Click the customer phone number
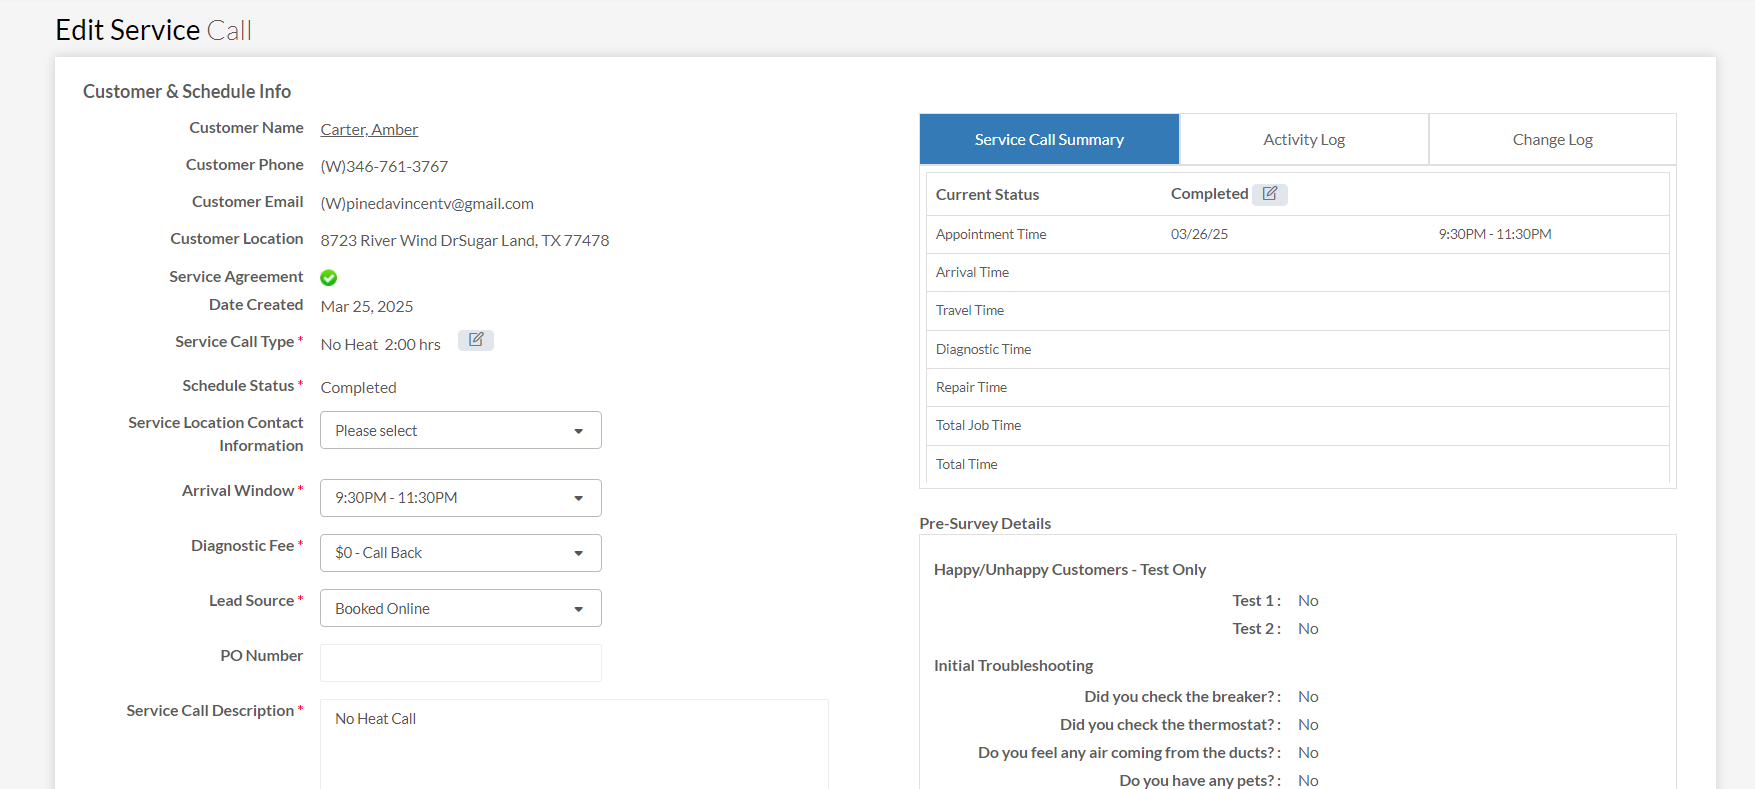This screenshot has width=1755, height=789. tap(384, 167)
